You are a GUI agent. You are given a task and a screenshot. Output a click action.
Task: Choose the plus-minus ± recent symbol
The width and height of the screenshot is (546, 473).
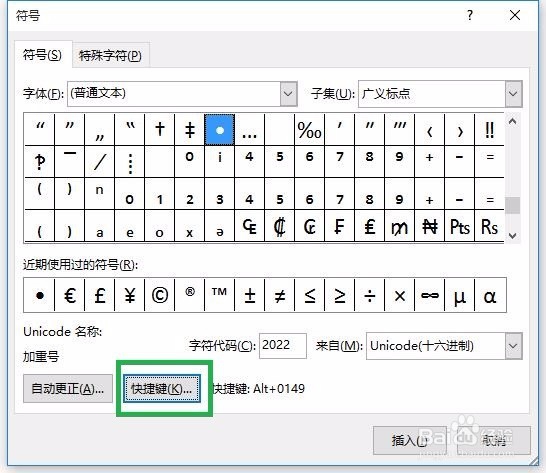[249, 295]
